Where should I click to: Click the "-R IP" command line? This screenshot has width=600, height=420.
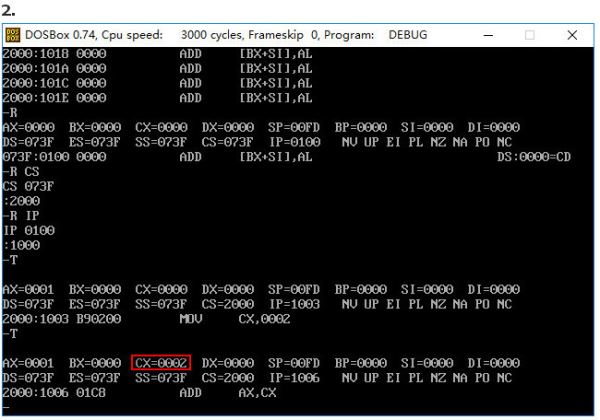click(21, 214)
